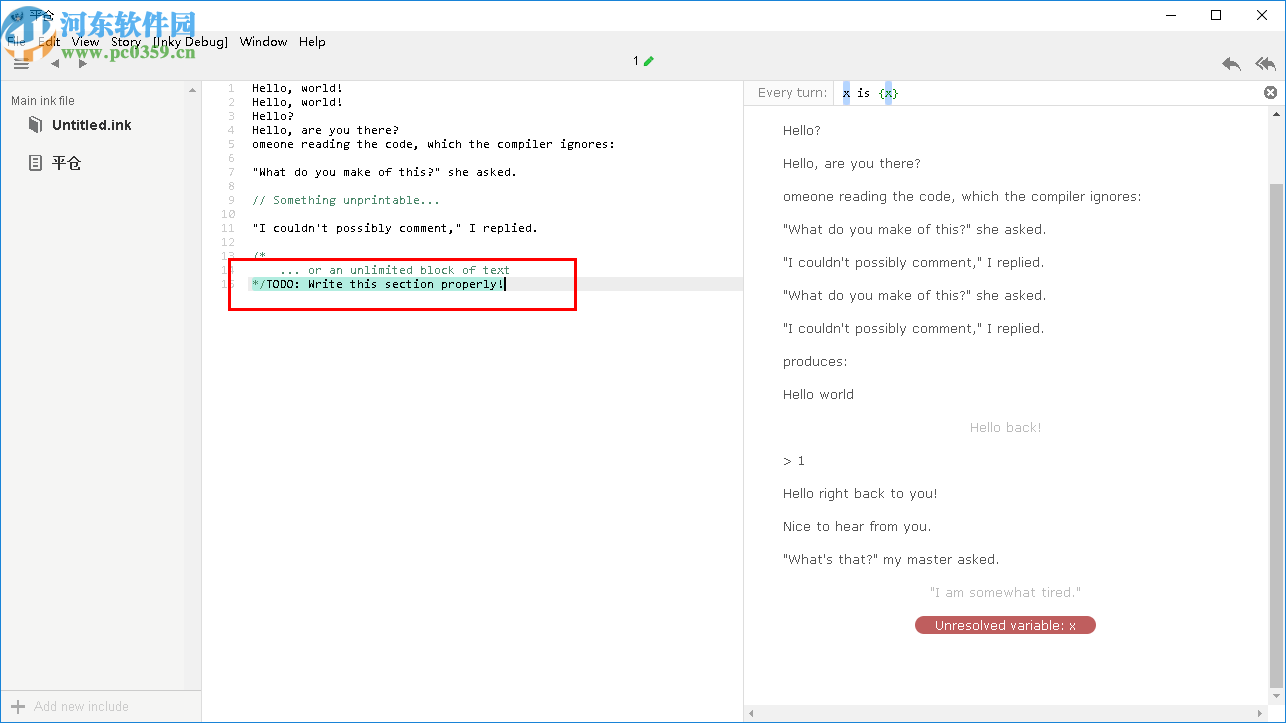Click 'Hello world' in the player output
This screenshot has width=1286, height=723.
point(818,394)
